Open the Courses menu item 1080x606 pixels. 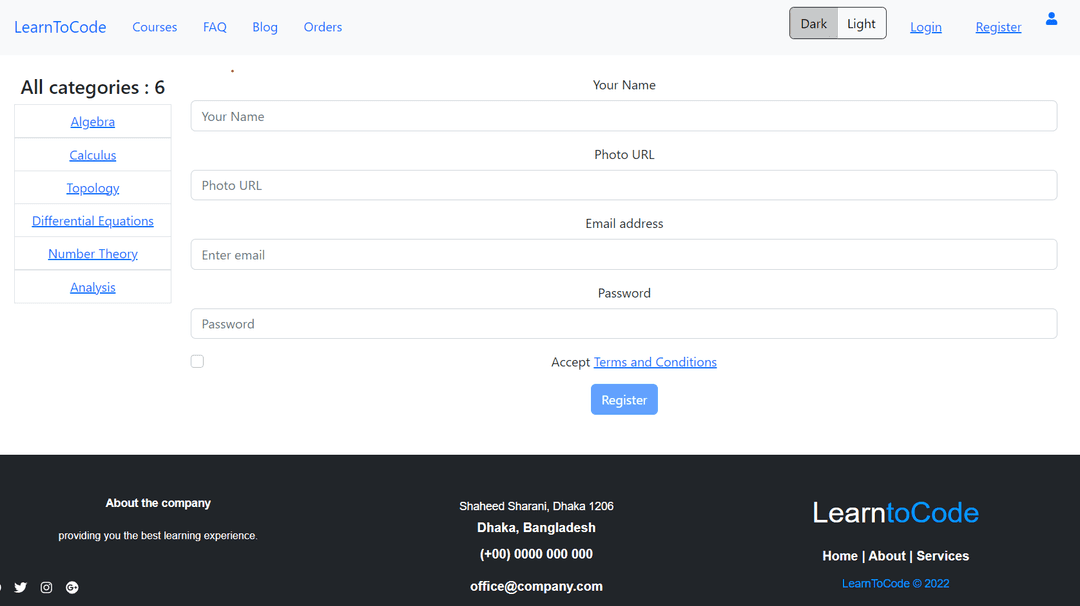[x=155, y=27]
